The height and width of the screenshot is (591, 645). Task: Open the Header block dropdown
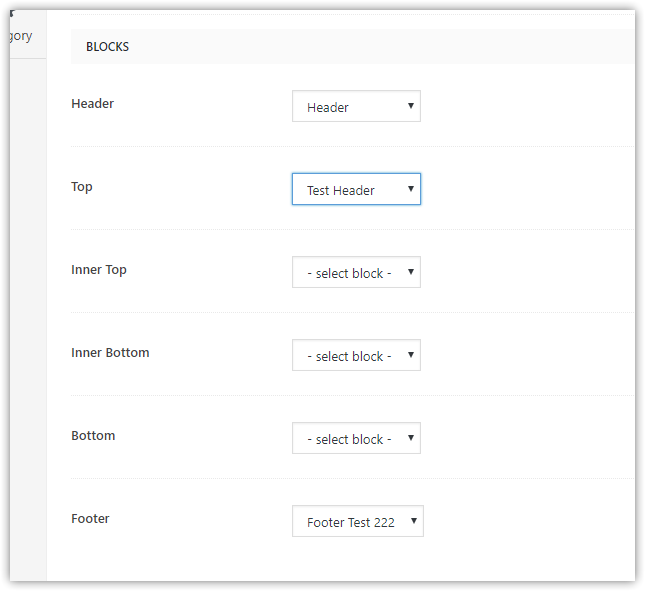[356, 106]
